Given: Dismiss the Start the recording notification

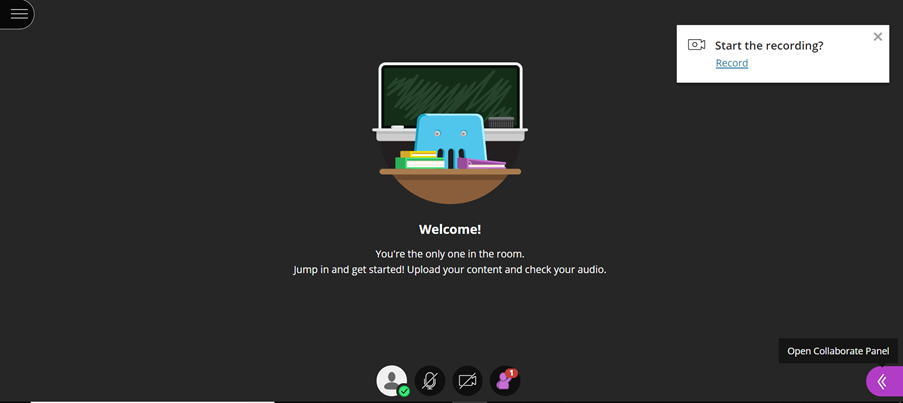Looking at the screenshot, I should tap(877, 37).
